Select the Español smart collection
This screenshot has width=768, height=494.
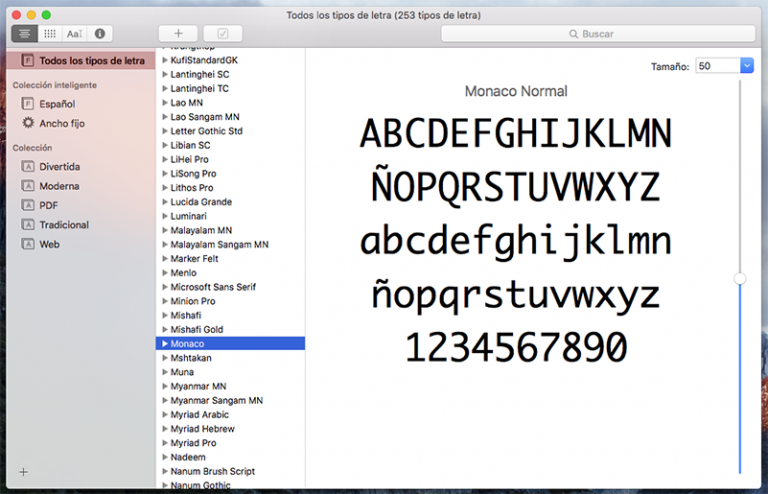click(x=57, y=104)
